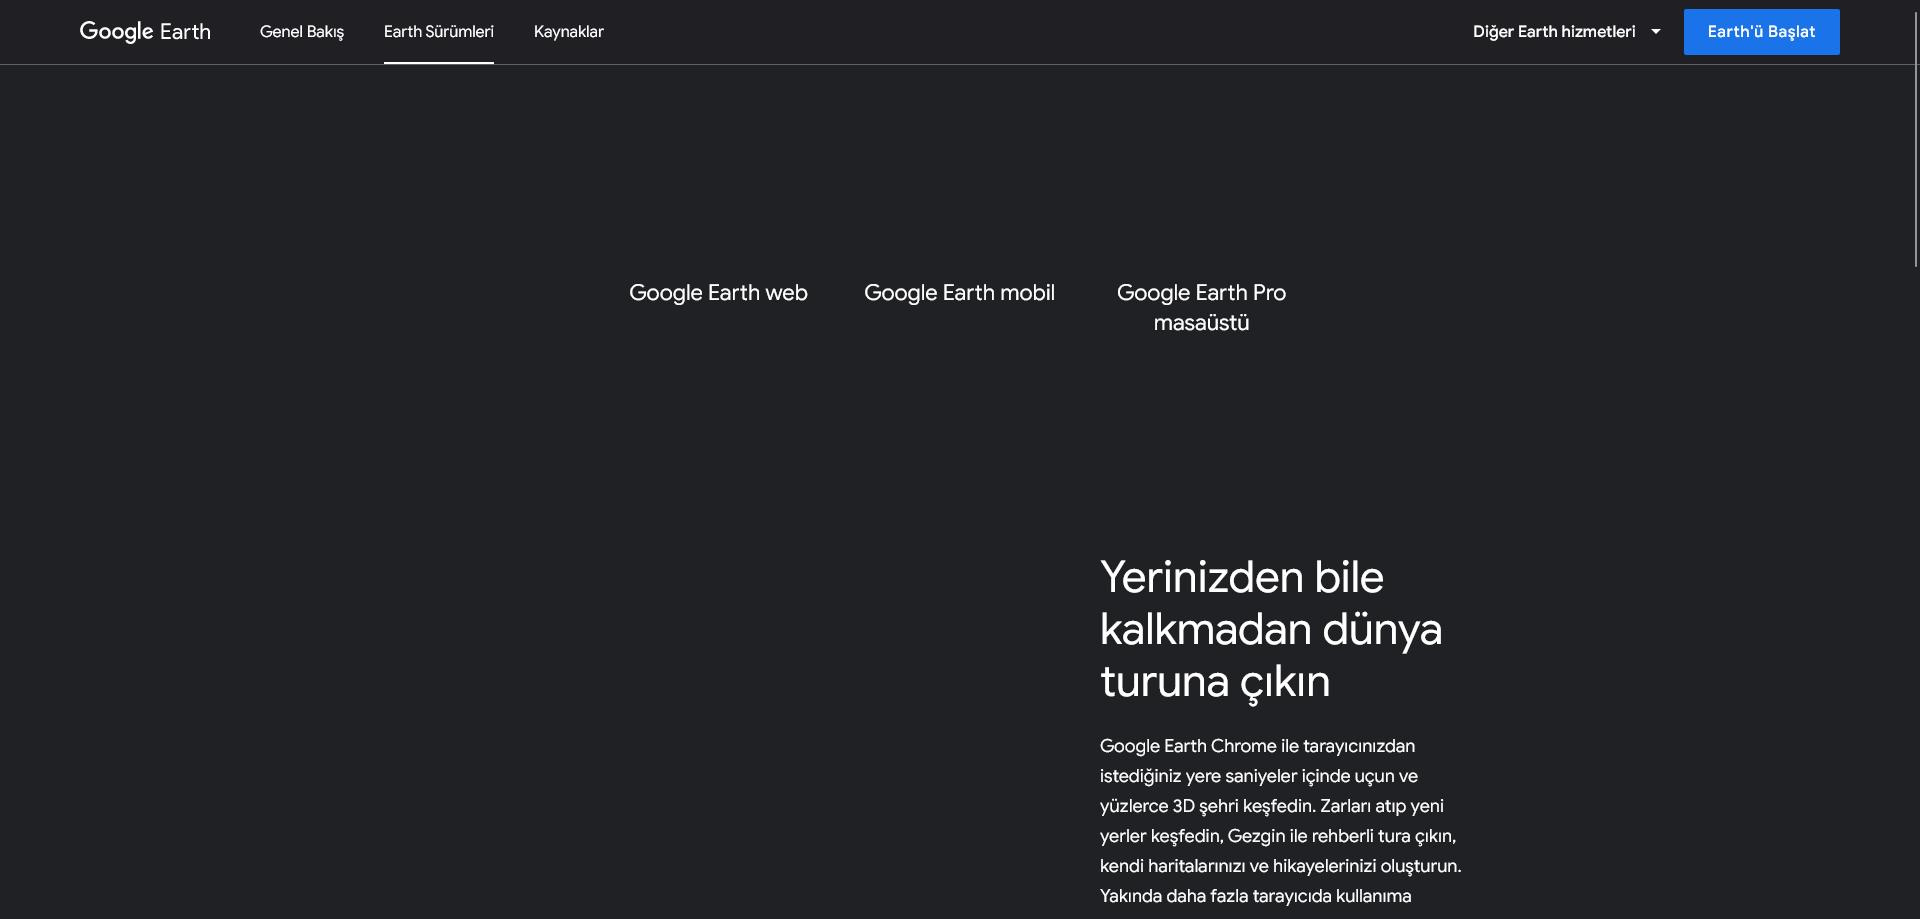Select Google Earth Pro masaüstü
Screen dimensions: 1920x919
tap(1200, 294)
